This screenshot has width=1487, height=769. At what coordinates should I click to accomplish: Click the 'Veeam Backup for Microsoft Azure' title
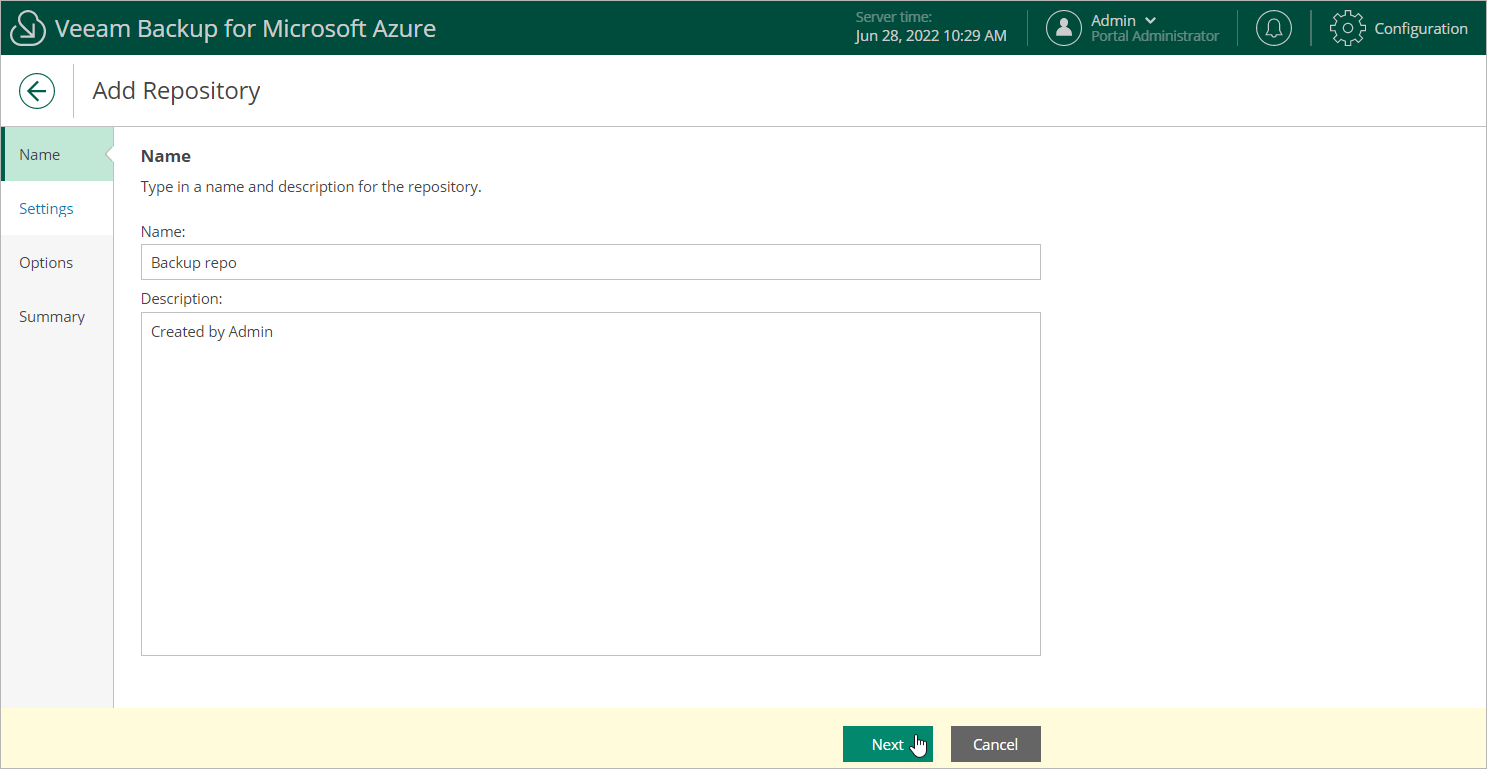tap(246, 28)
